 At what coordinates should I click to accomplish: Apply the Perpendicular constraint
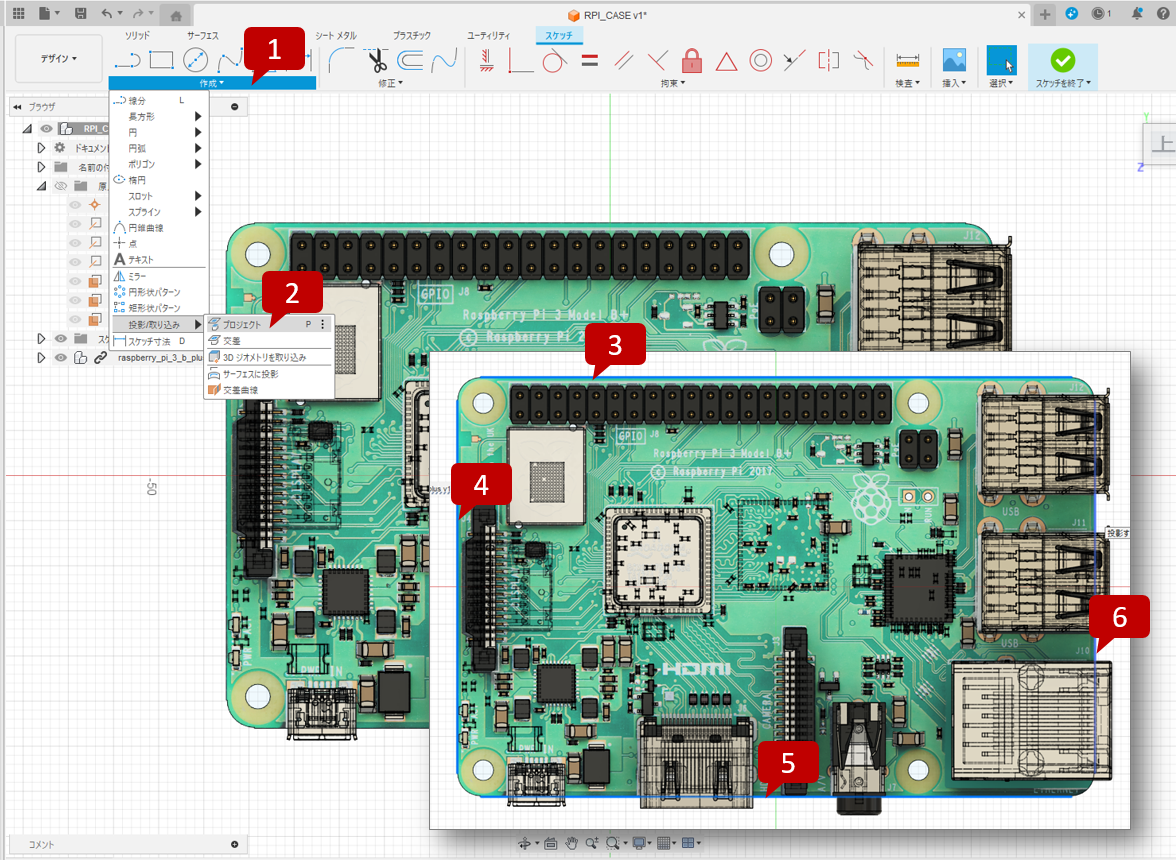coord(657,60)
